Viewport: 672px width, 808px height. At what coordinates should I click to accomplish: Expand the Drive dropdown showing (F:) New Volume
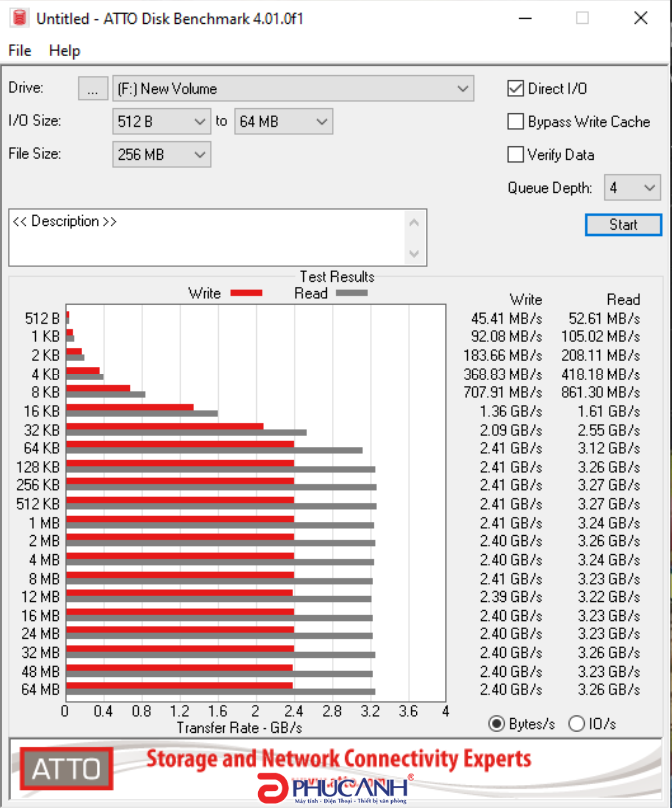pyautogui.click(x=293, y=89)
